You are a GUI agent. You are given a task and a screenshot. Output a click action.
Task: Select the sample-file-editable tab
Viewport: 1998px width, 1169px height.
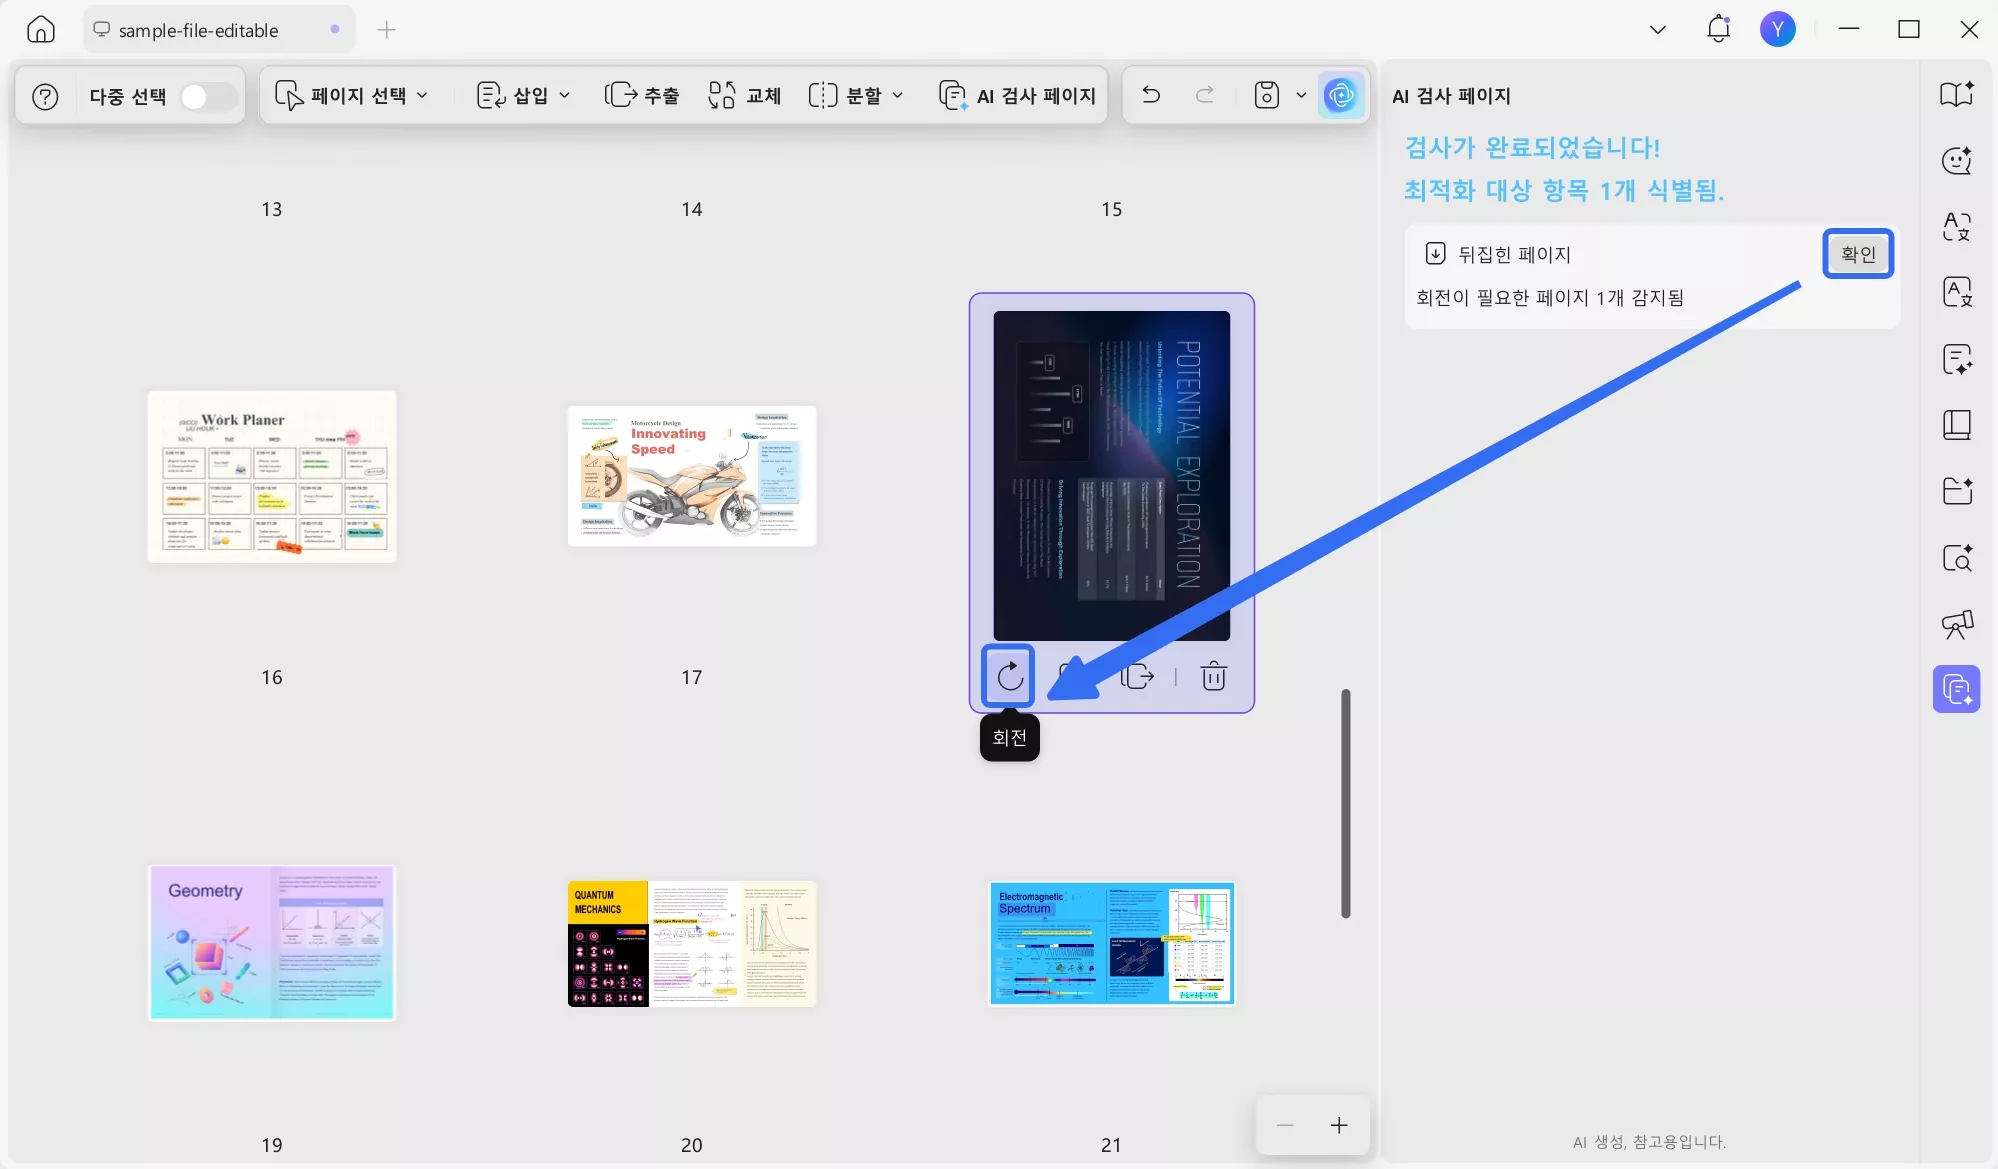coord(198,30)
